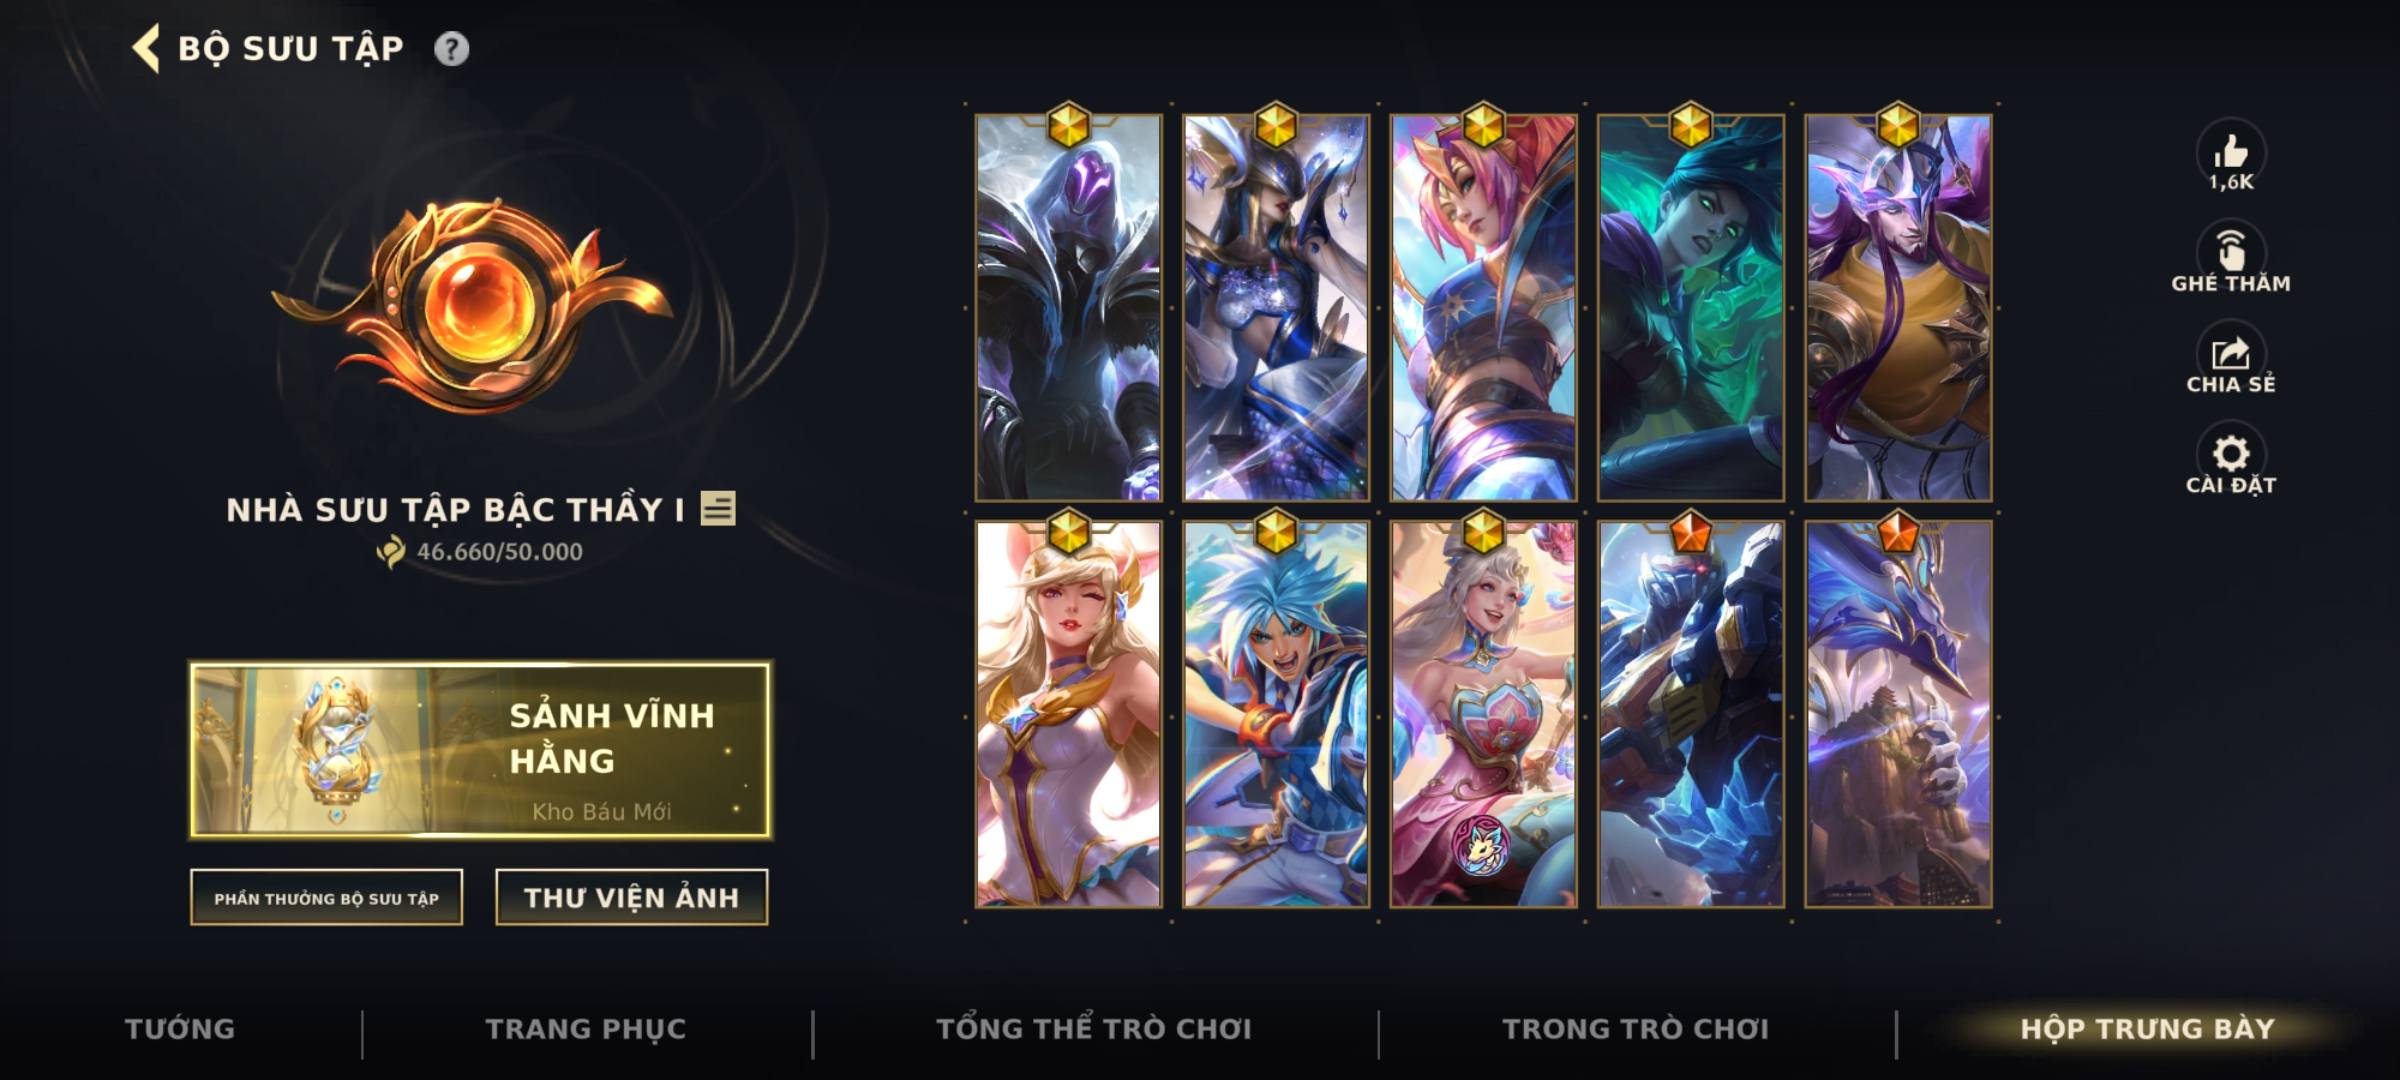Like the showcase with the thumbs-up icon
Screen dimensions: 2400x1080
pos(2231,153)
